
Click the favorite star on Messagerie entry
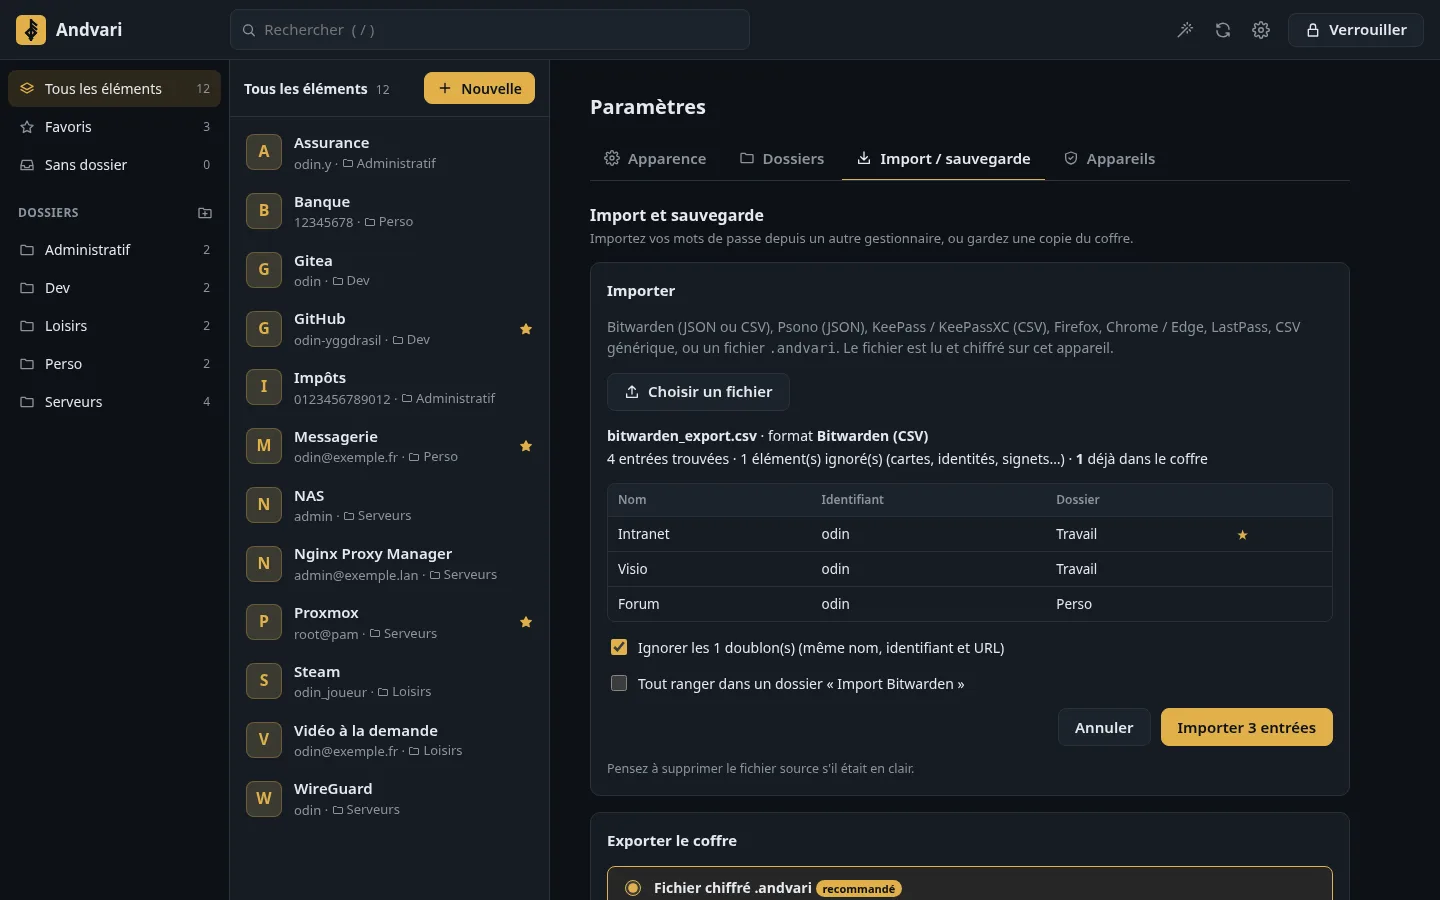tap(526, 446)
